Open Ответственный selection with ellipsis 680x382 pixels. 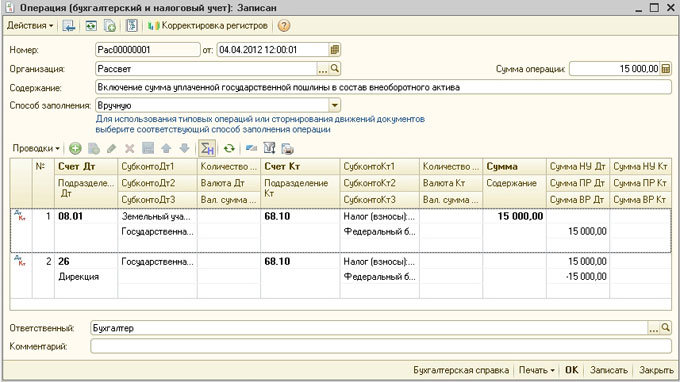click(654, 328)
